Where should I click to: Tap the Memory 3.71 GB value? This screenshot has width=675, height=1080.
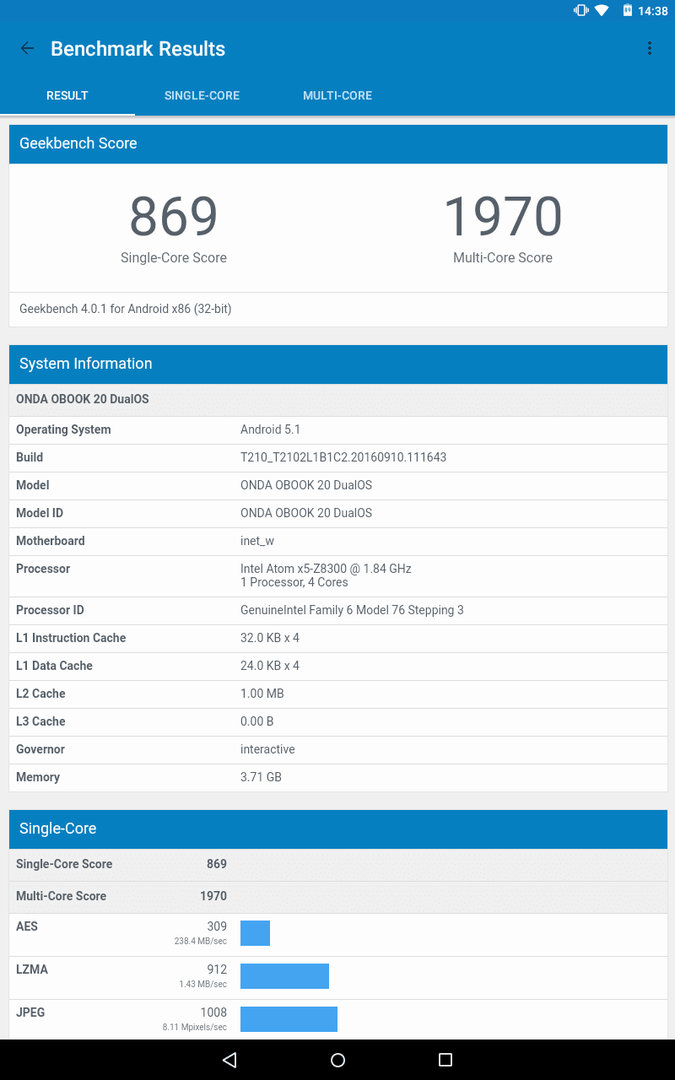pos(260,777)
